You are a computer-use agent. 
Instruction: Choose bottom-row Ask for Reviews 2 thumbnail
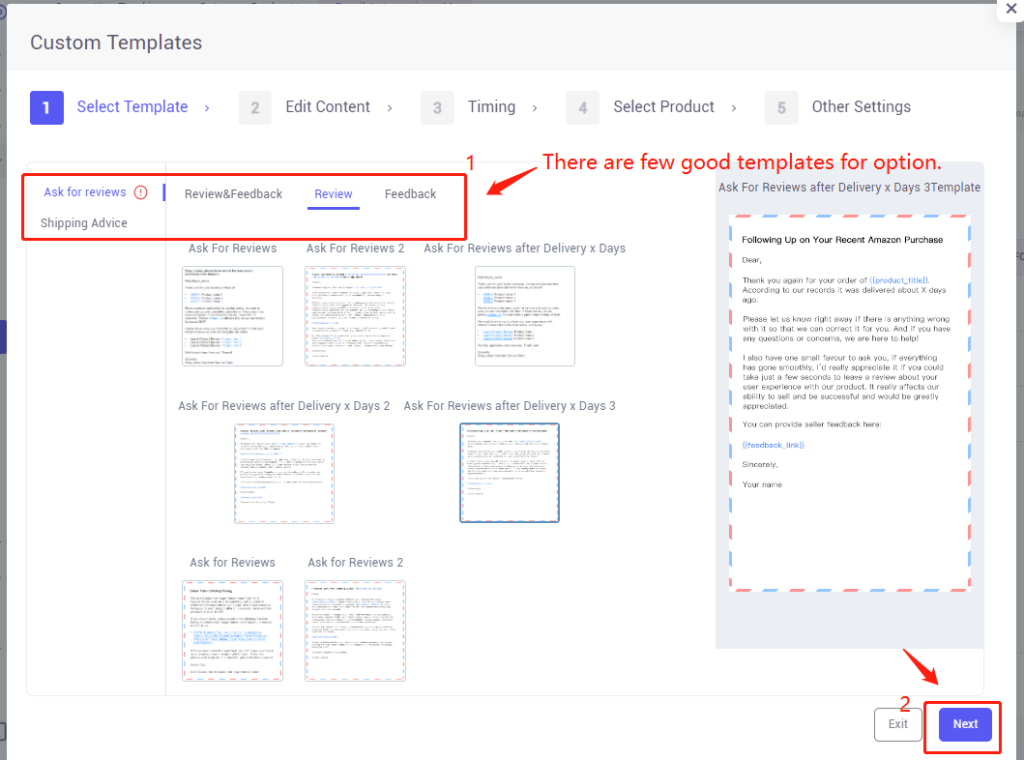click(x=355, y=631)
